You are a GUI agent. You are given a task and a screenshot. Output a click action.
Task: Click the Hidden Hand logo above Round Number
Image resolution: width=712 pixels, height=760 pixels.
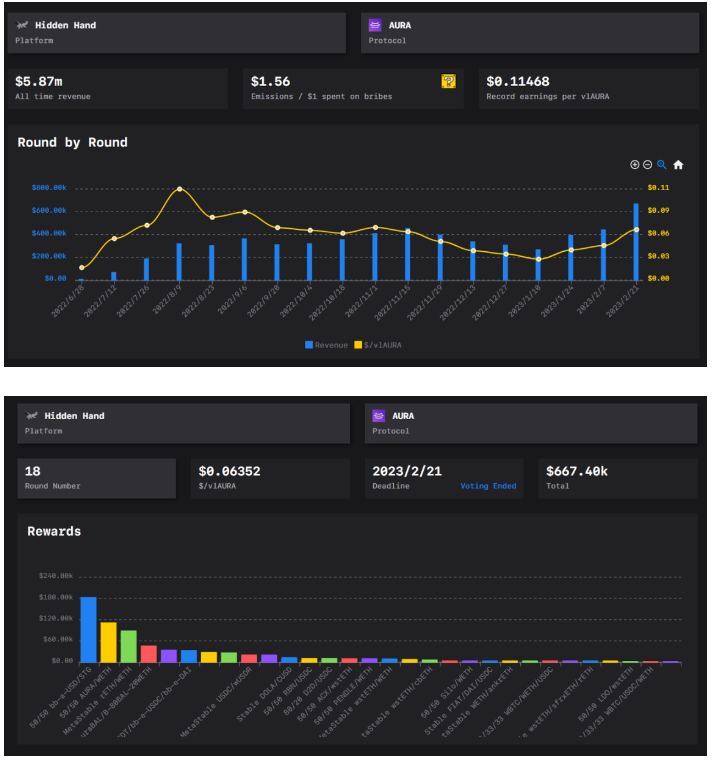tap(32, 415)
